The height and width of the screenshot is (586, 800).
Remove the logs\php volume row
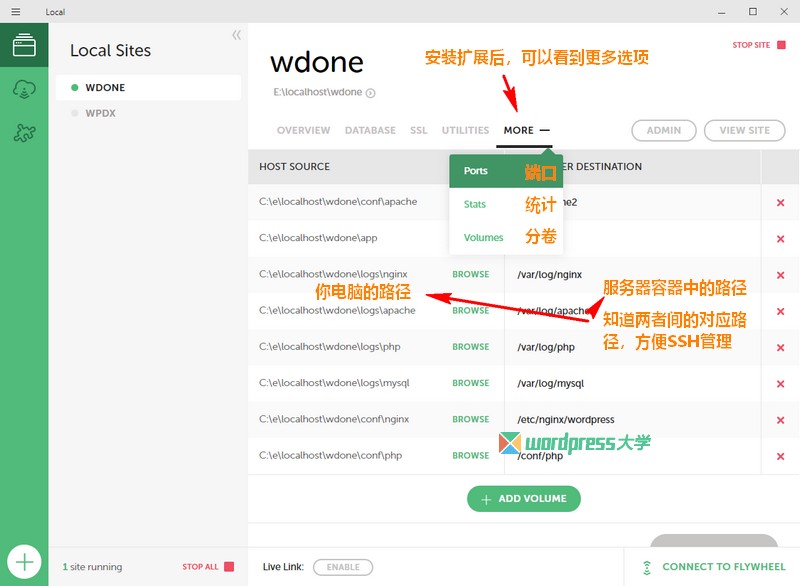tap(780, 347)
